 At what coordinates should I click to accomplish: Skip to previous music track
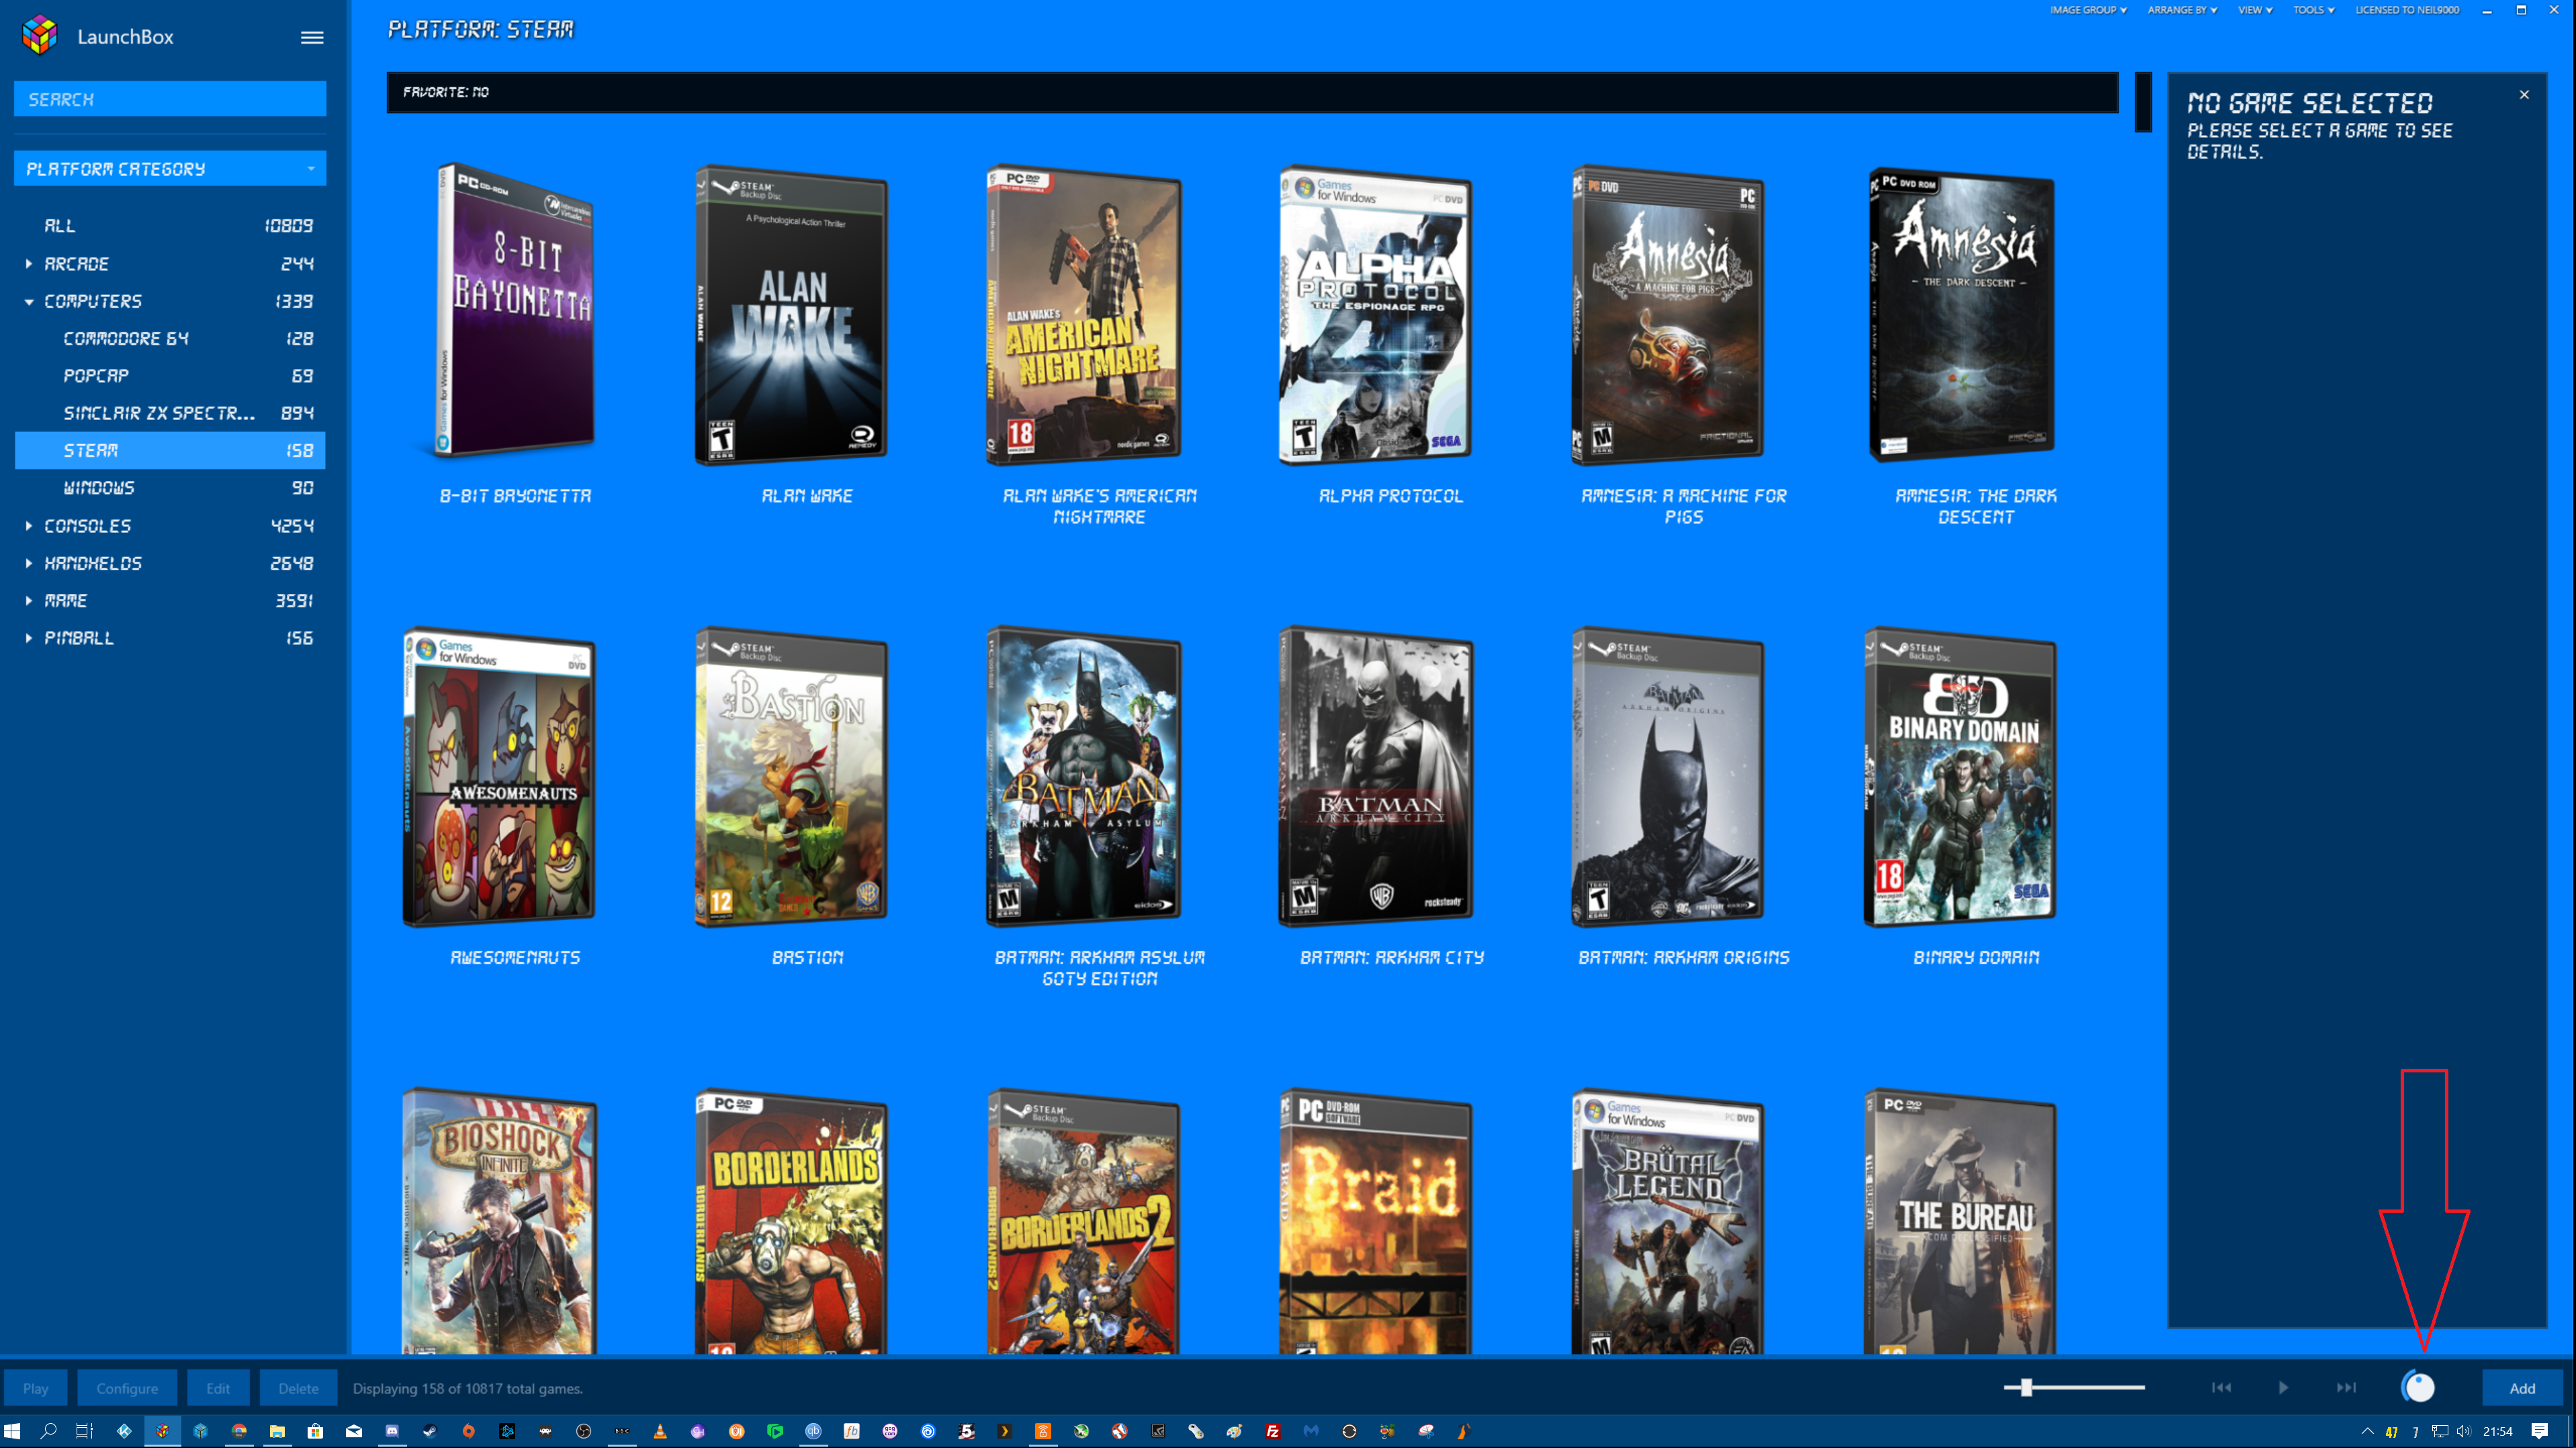pos(2221,1387)
